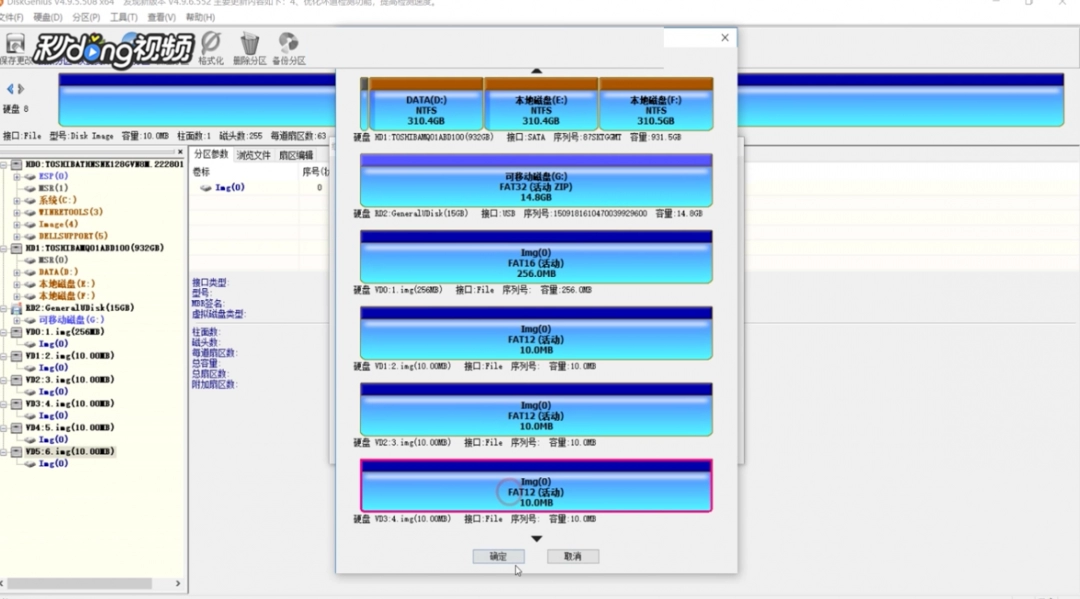Screen dimensions: 1080x599
Task: Expand the WINRETOOLS(3) tree node
Action: coord(16,212)
